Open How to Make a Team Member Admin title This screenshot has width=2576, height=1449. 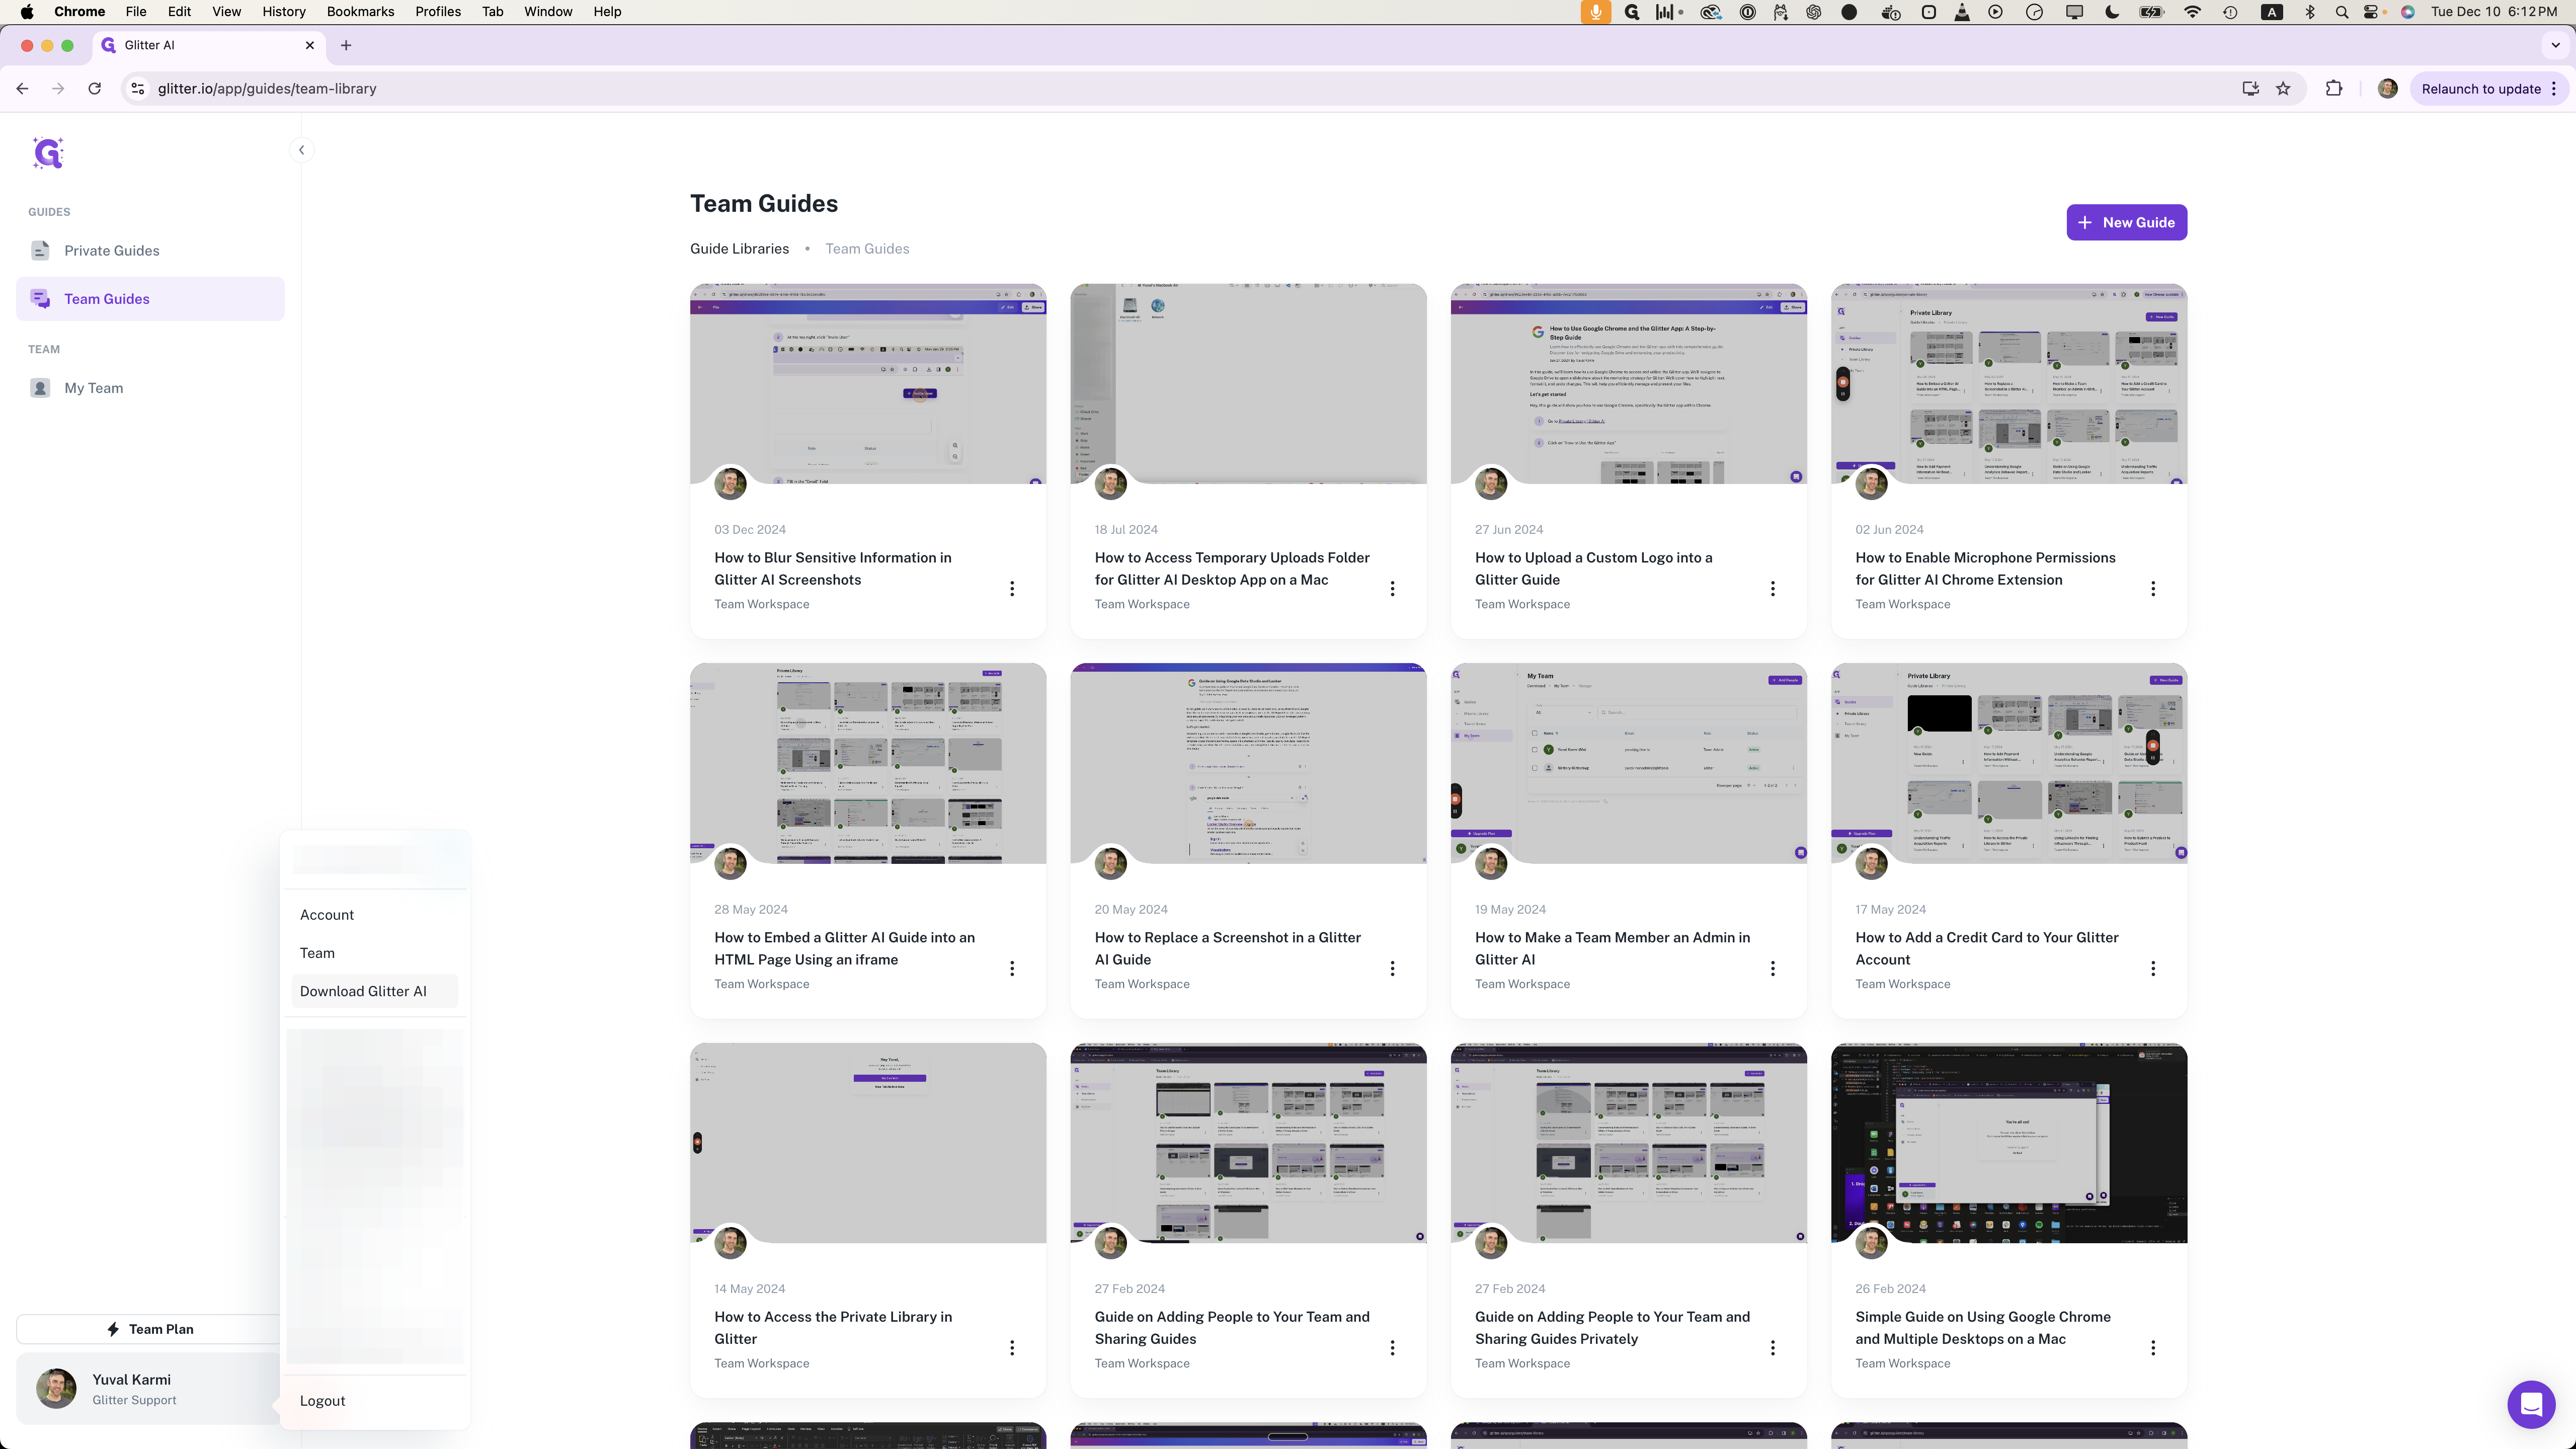point(1612,948)
